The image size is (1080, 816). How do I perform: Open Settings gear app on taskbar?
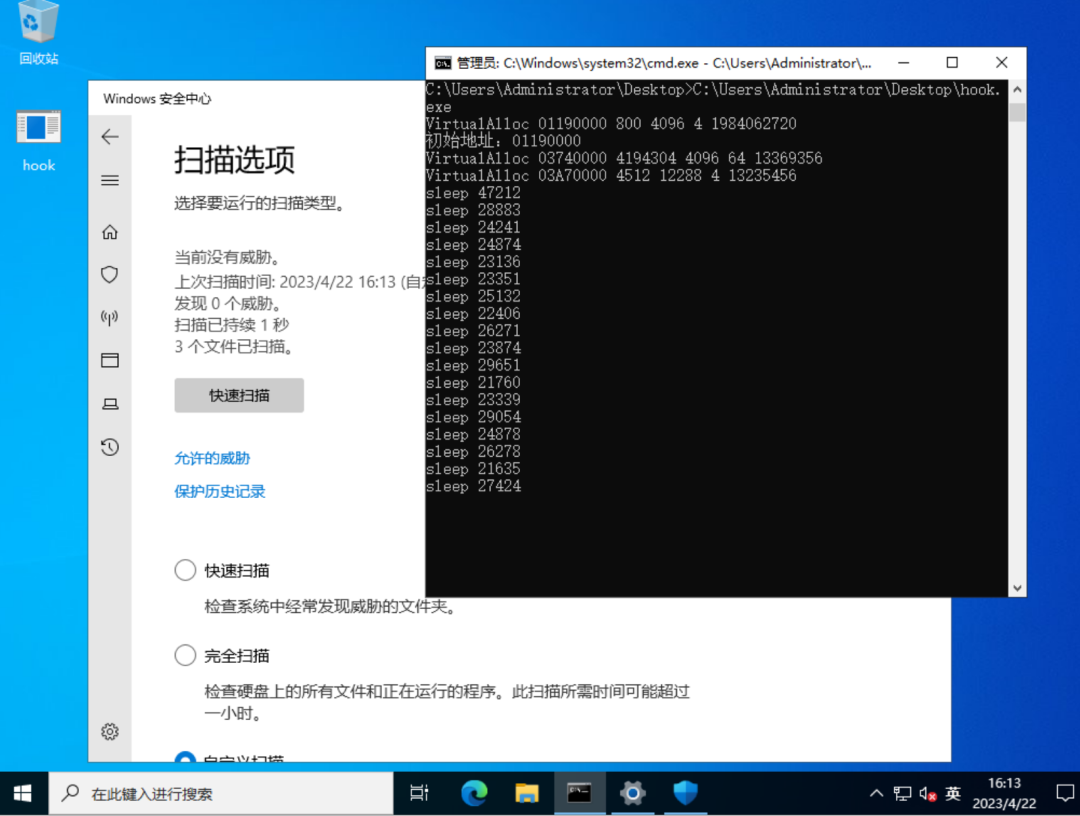point(632,793)
